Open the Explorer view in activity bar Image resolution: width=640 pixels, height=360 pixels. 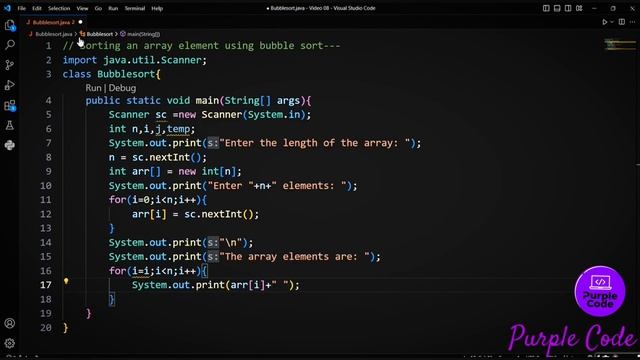pyautogui.click(x=10, y=26)
